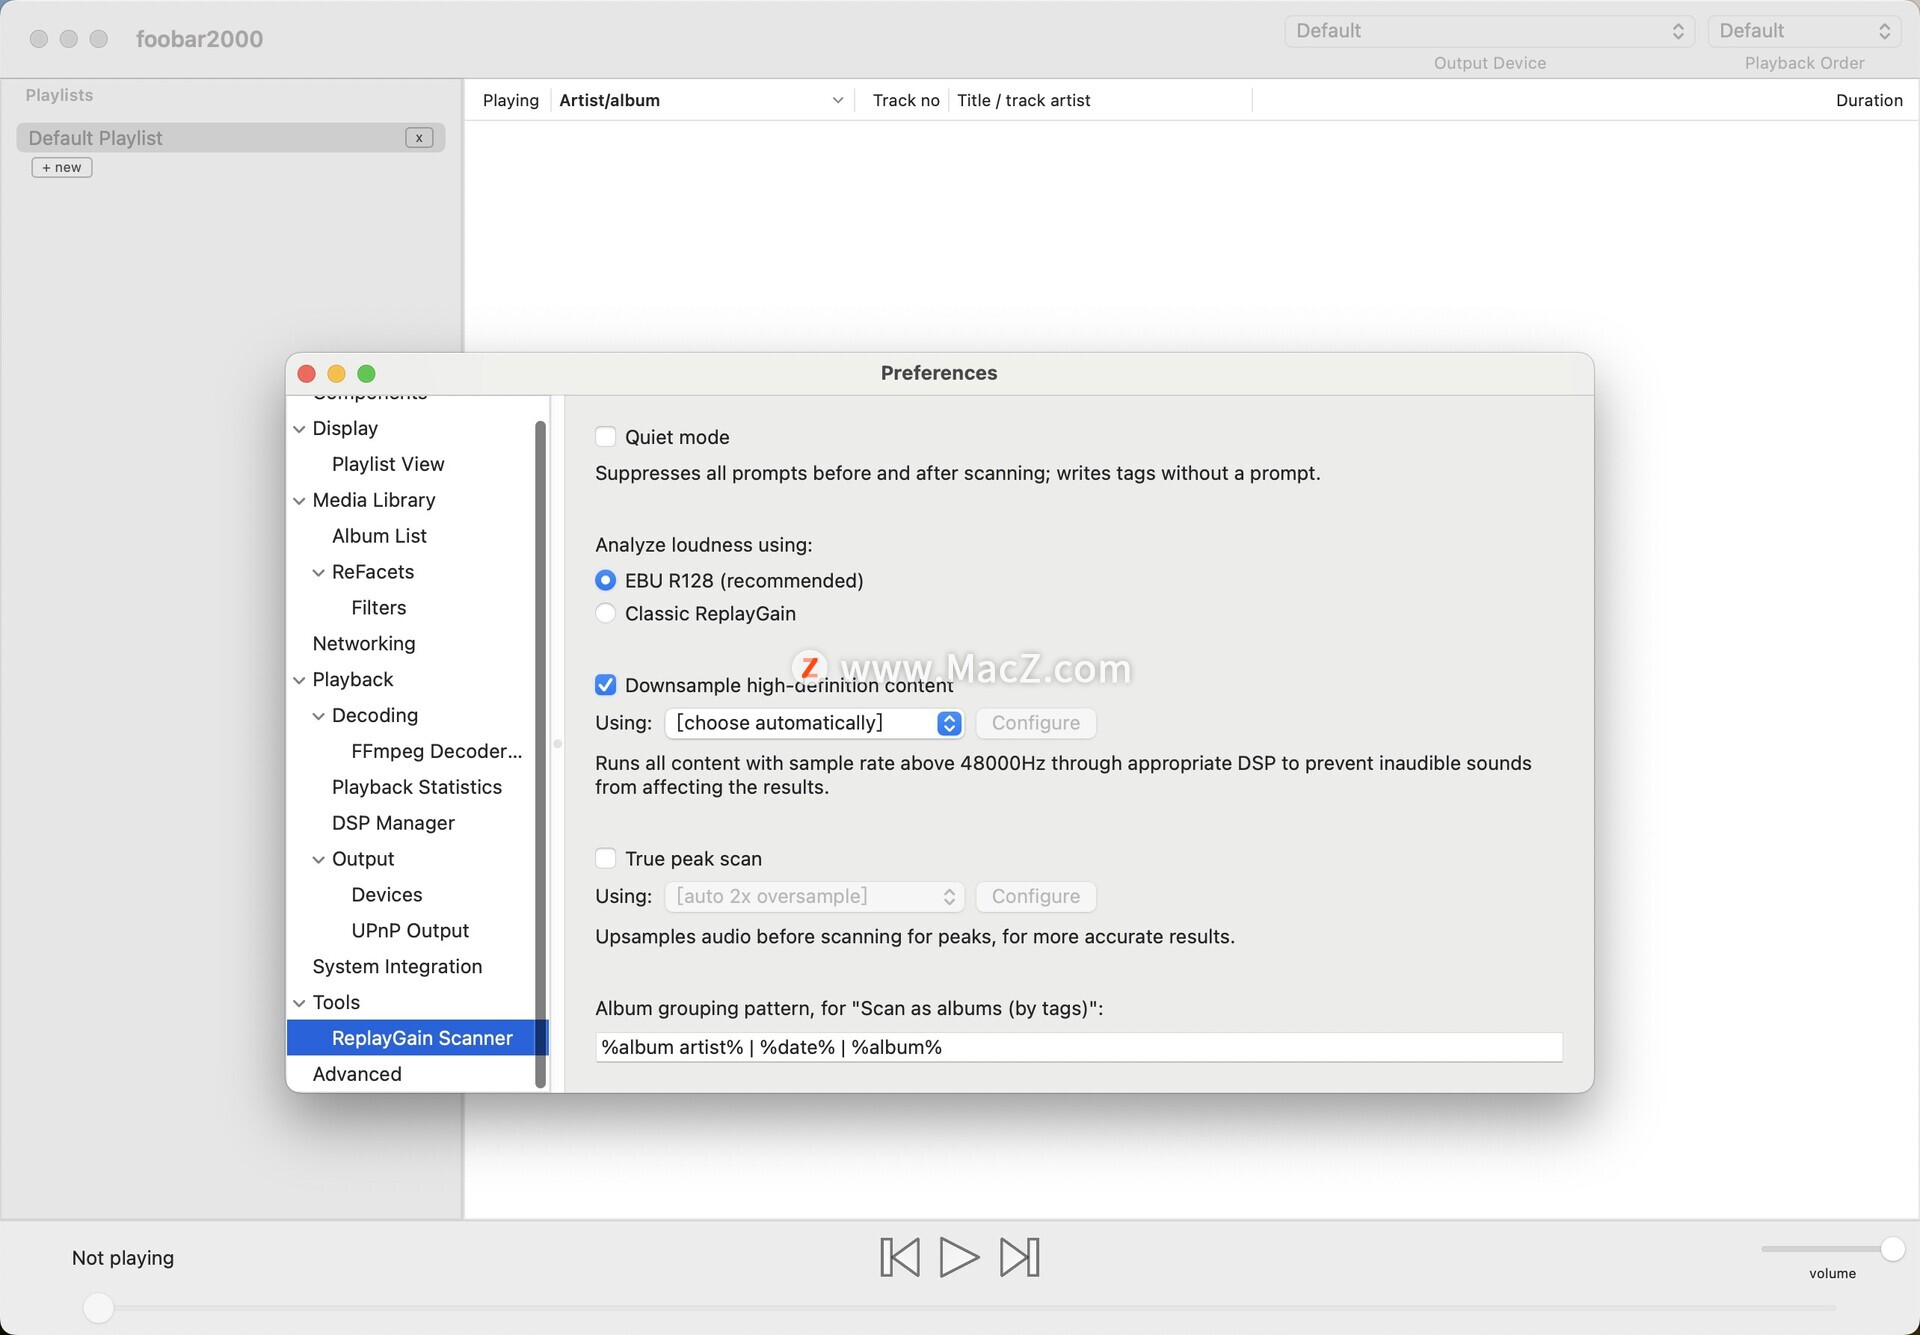This screenshot has height=1335, width=1920.
Task: Select Classic ReplayGain radio button
Action: [605, 613]
